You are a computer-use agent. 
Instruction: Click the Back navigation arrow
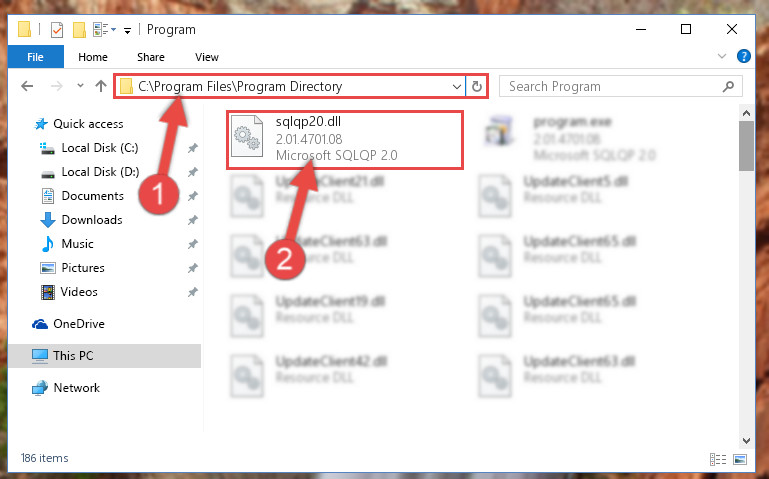click(27, 86)
